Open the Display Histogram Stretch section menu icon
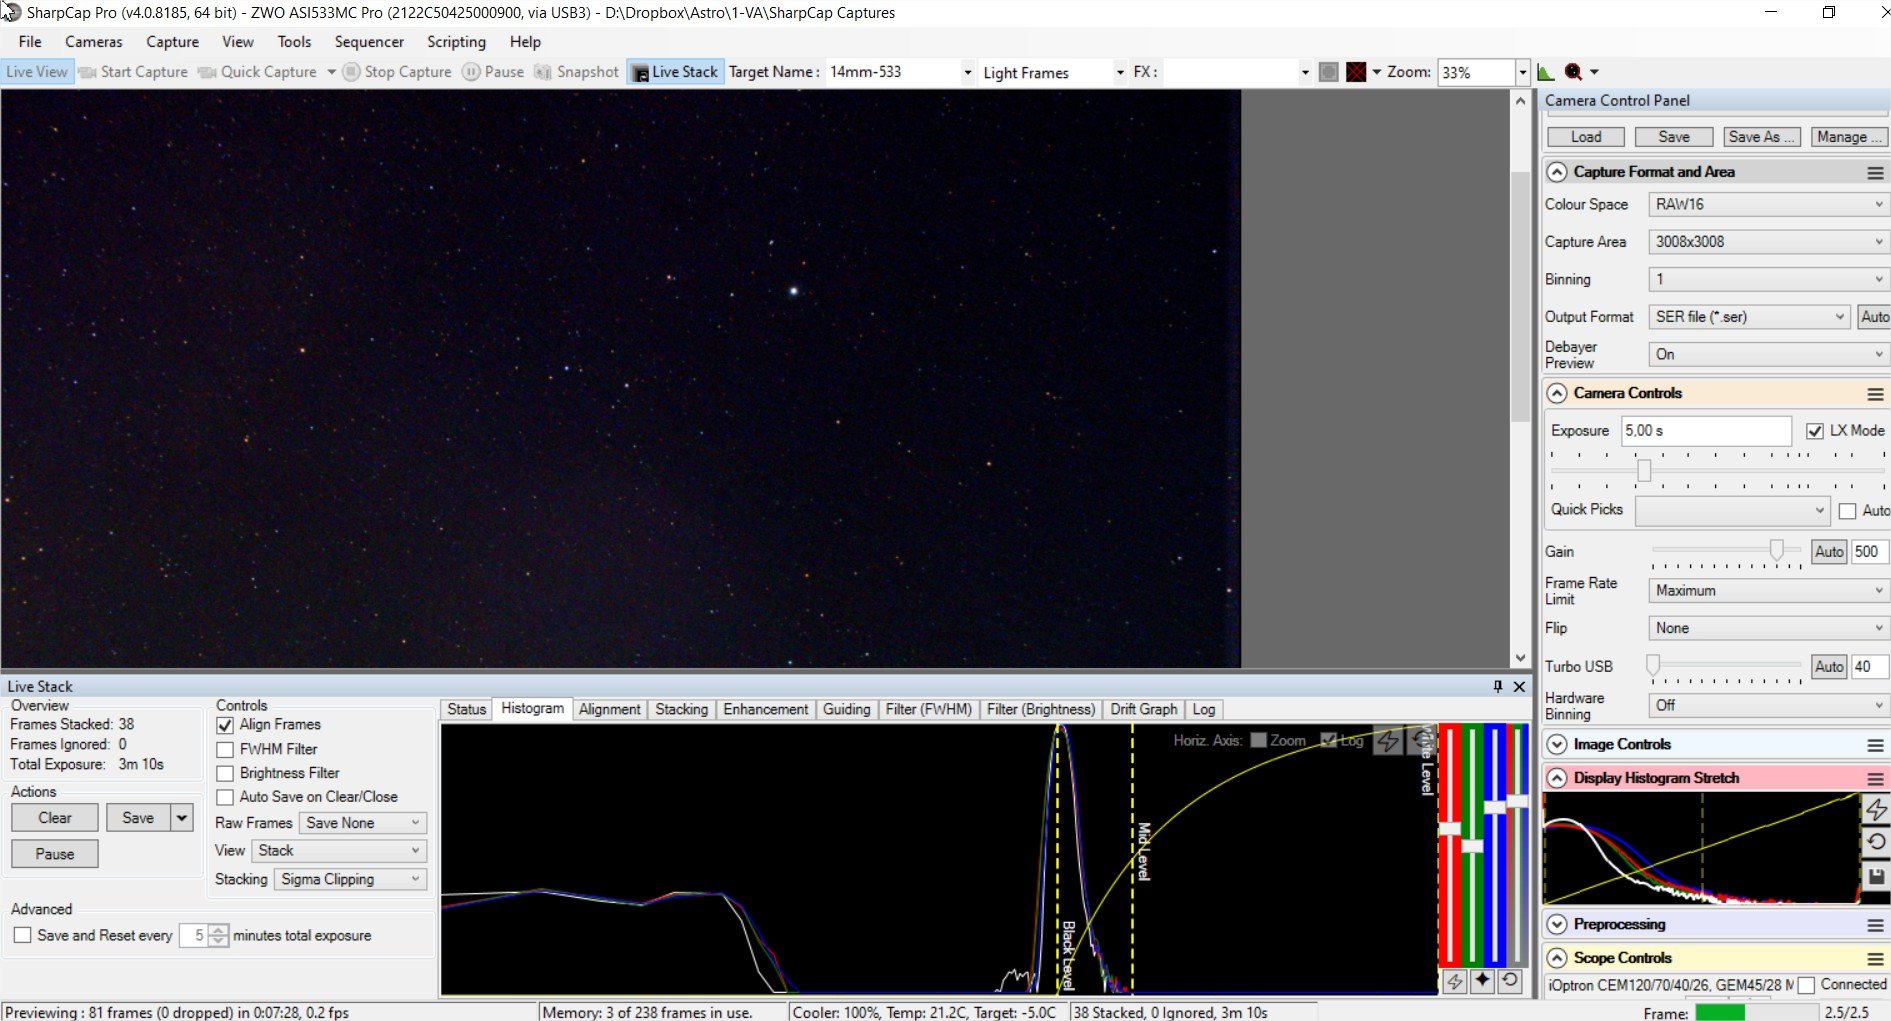Screen dimensions: 1891x1021 [1875, 779]
